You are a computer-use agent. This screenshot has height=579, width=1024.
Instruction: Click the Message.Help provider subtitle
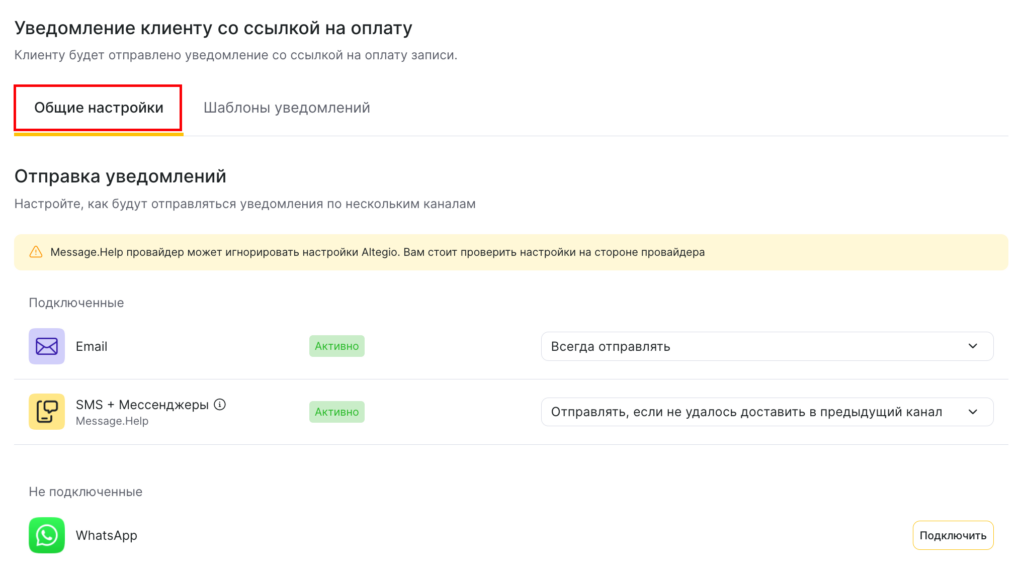[112, 422]
